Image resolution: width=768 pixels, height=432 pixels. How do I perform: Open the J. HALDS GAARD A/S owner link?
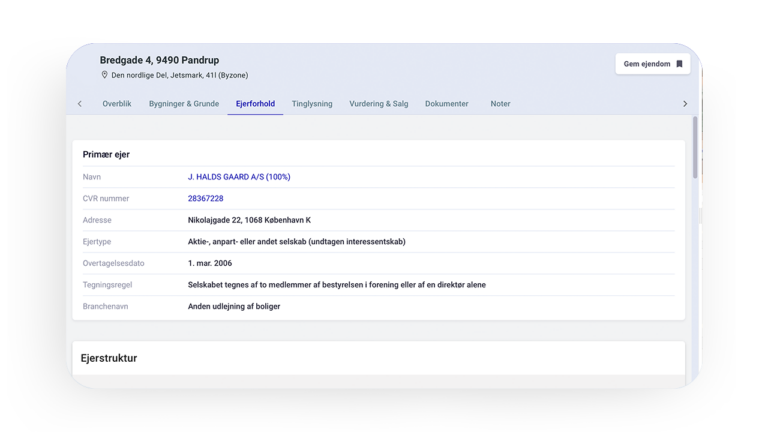pyautogui.click(x=239, y=177)
